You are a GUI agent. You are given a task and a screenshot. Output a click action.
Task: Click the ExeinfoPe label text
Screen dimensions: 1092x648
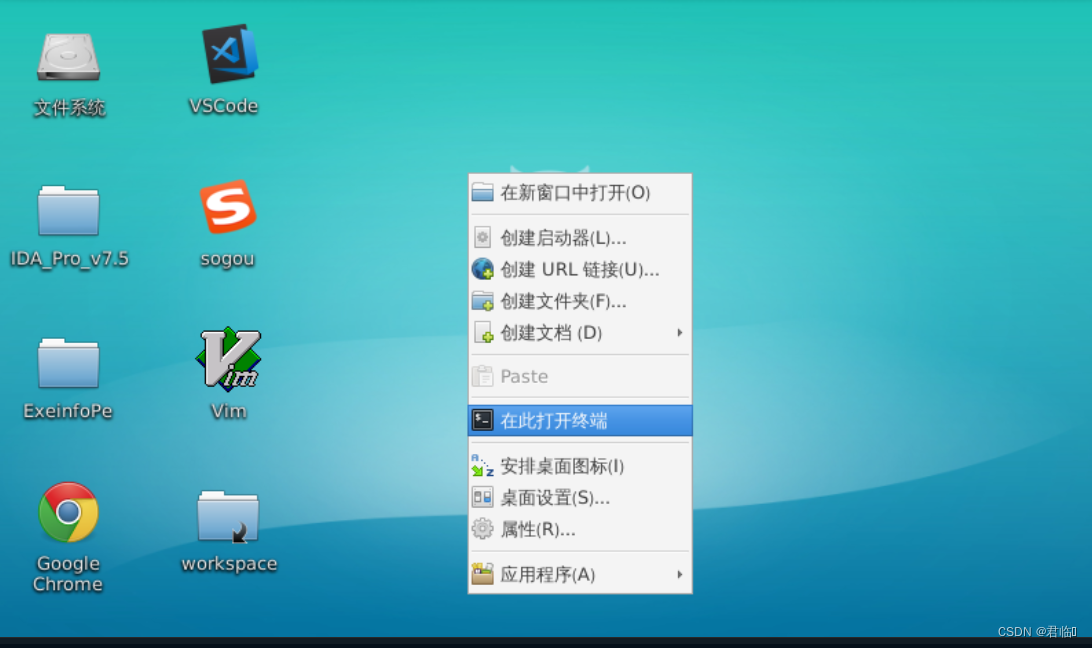tap(68, 411)
